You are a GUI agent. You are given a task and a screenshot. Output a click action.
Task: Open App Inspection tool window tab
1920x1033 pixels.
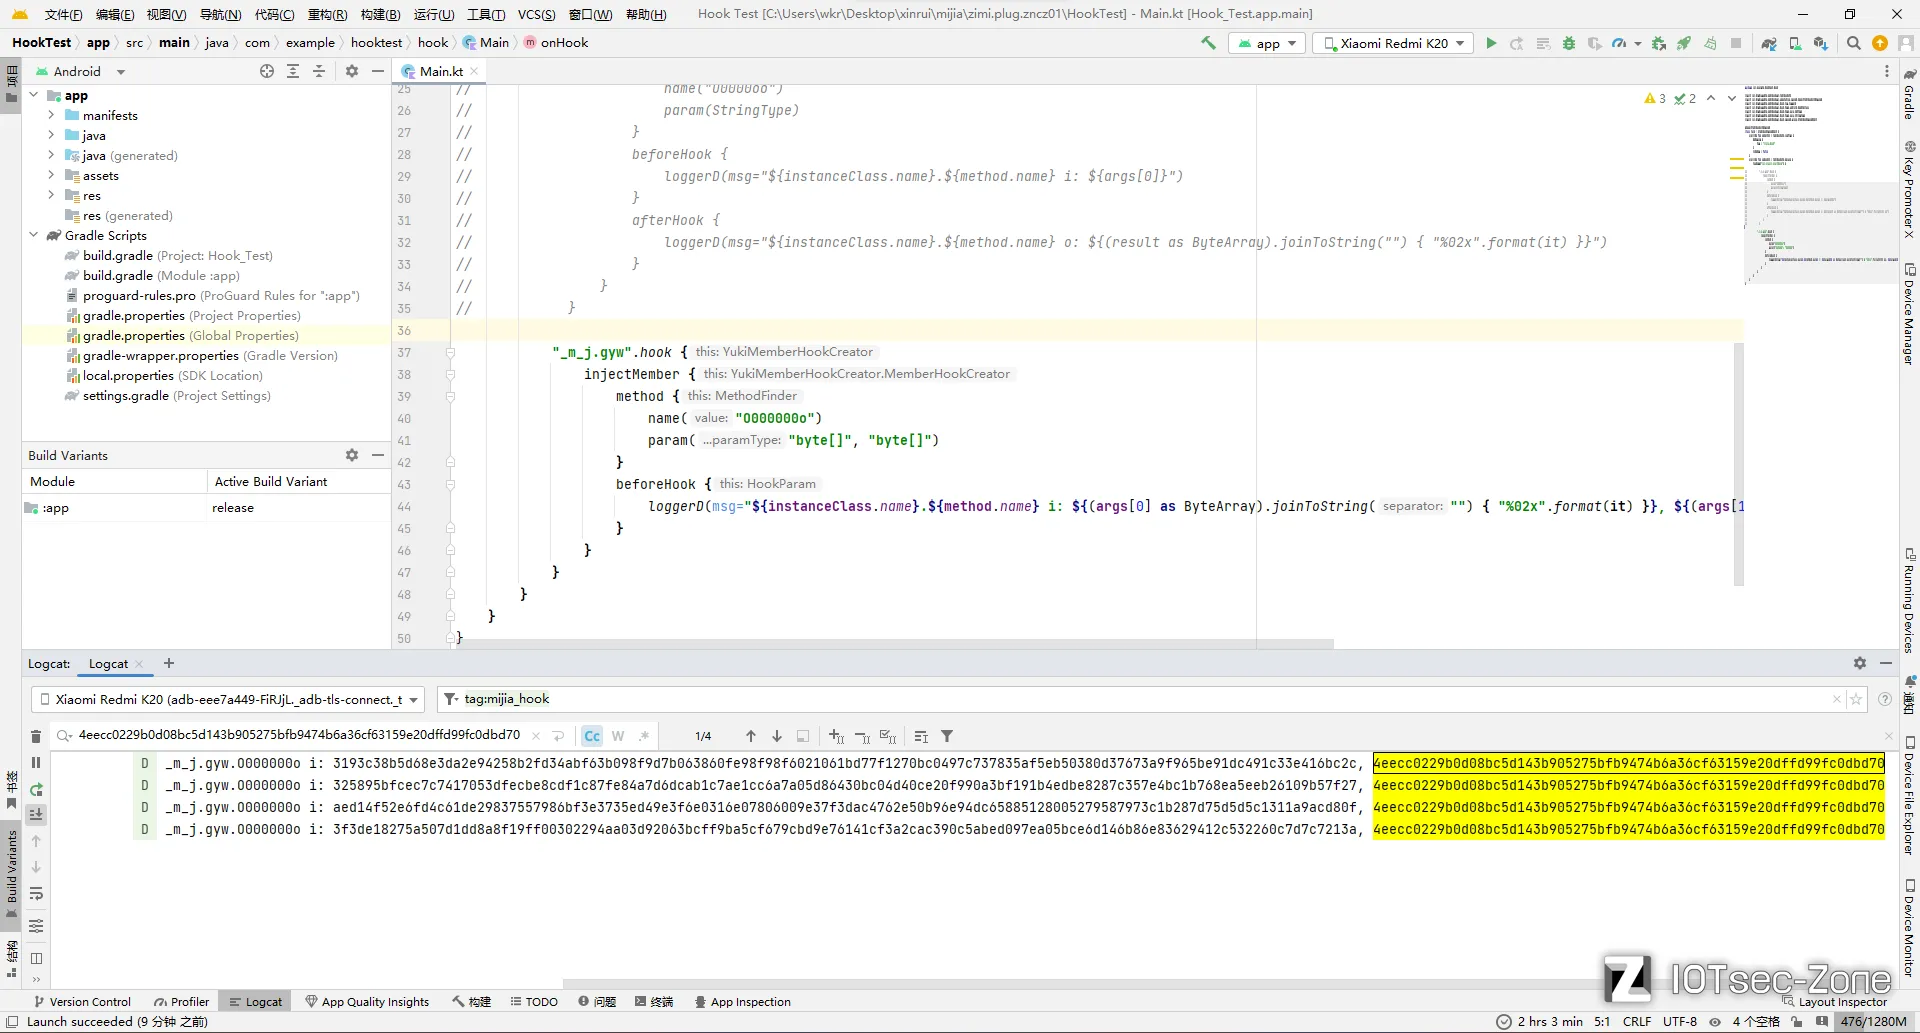click(x=743, y=1001)
